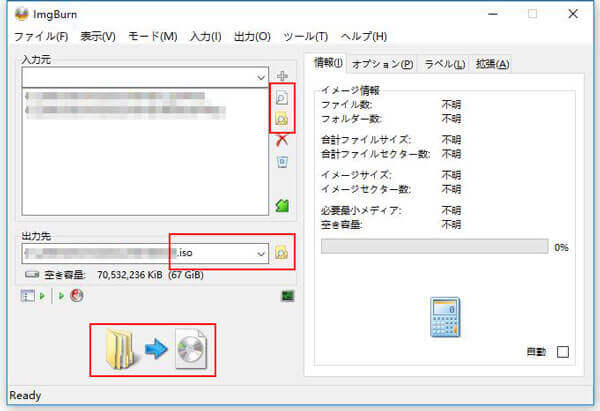Click the add source plus icon
Viewport: 600px width, 411px height.
coord(282,76)
